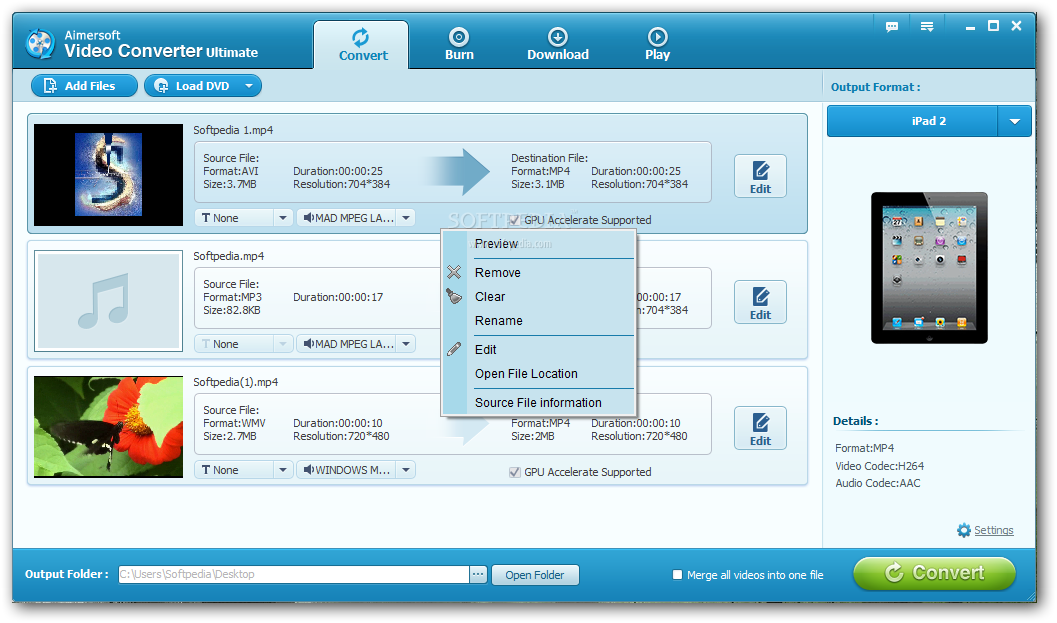Click the Add Files icon
Viewport: 1057px width, 623px height.
(x=48, y=85)
